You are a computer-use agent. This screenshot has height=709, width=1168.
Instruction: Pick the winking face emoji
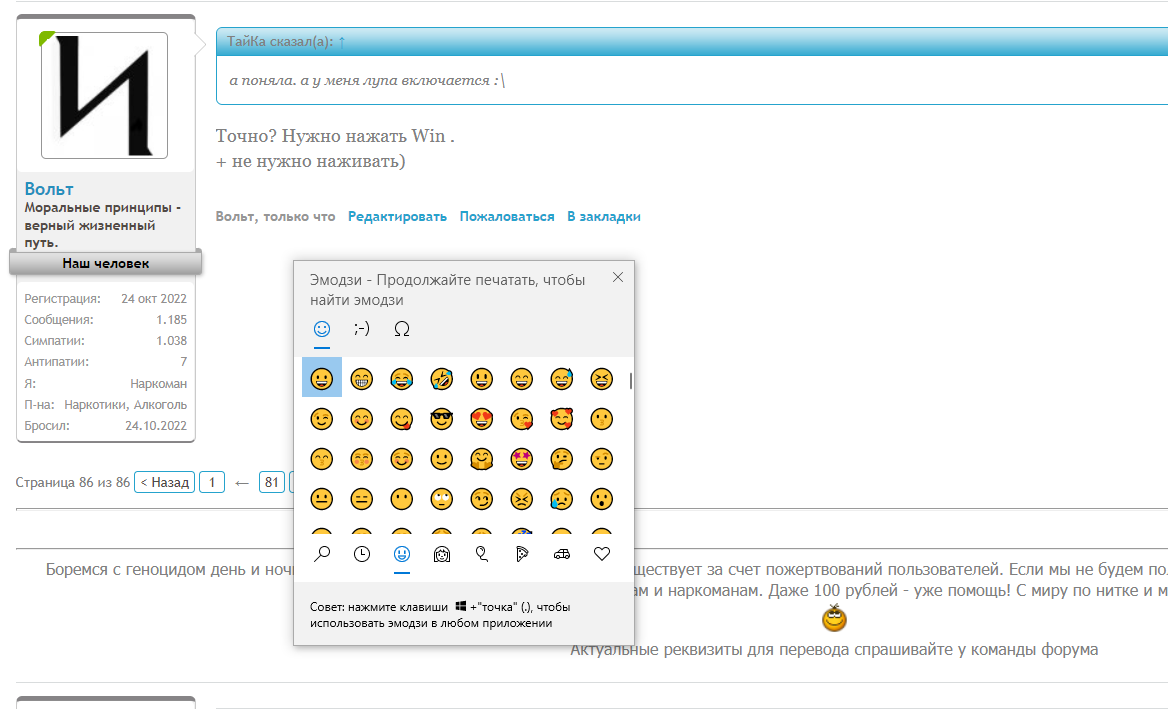coord(322,419)
